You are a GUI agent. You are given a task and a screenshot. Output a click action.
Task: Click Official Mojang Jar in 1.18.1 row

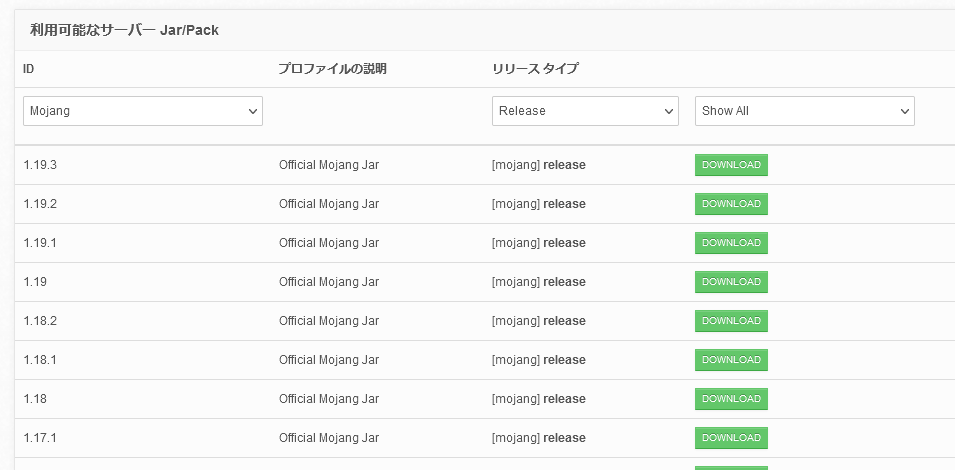pyautogui.click(x=329, y=360)
